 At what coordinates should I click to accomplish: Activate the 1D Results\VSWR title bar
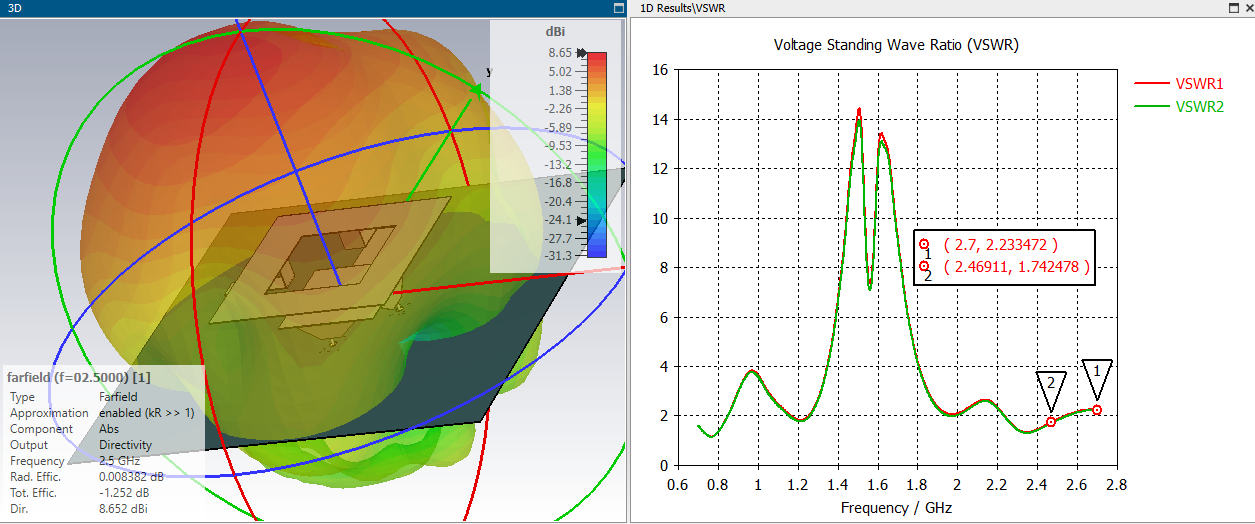coord(900,8)
